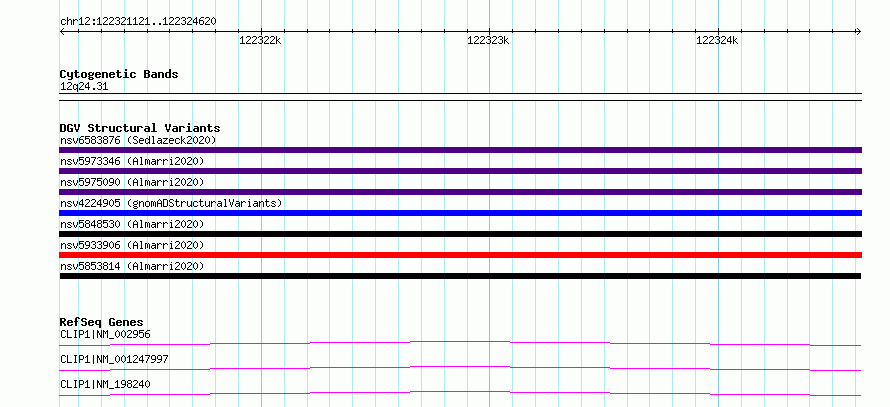Click the Cytogenetic Bands track title
The image size is (890, 407).
[x=119, y=74]
